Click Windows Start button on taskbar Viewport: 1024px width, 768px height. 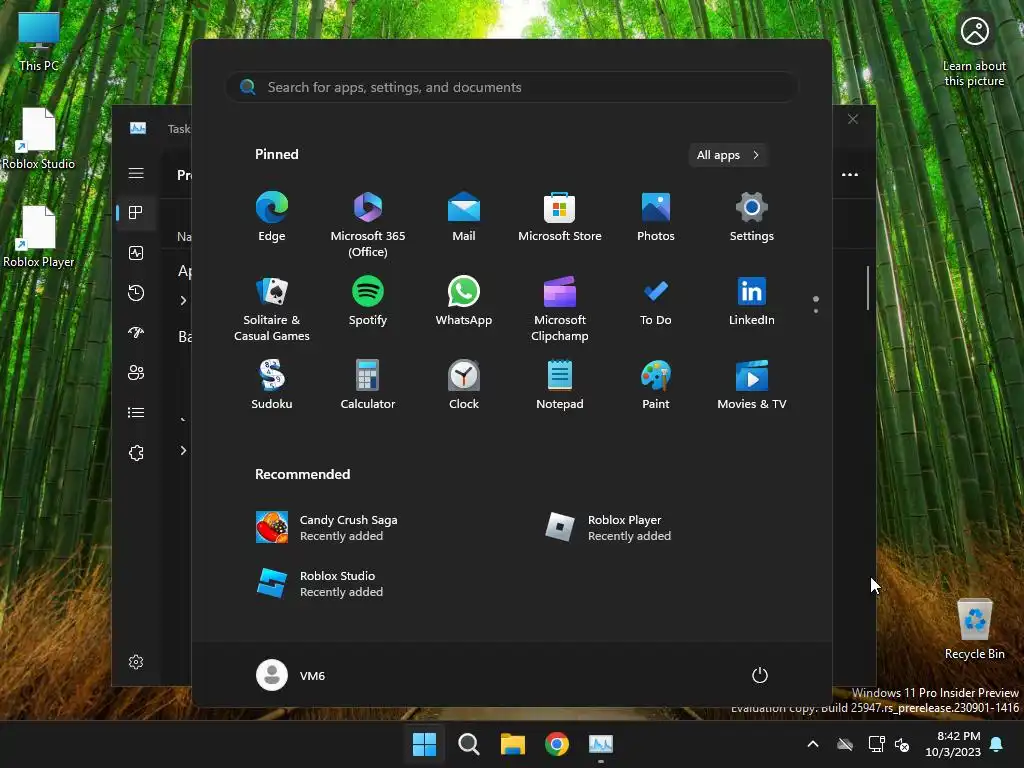pos(424,744)
